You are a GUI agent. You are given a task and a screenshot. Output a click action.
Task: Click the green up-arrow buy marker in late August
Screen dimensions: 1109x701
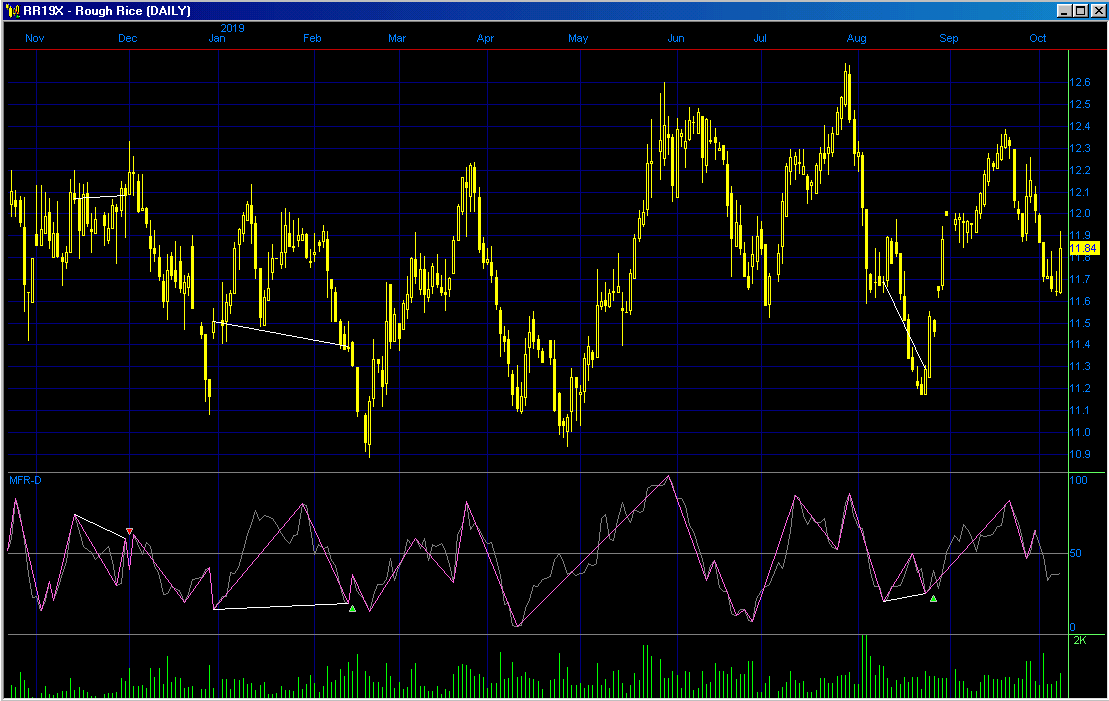[934, 598]
